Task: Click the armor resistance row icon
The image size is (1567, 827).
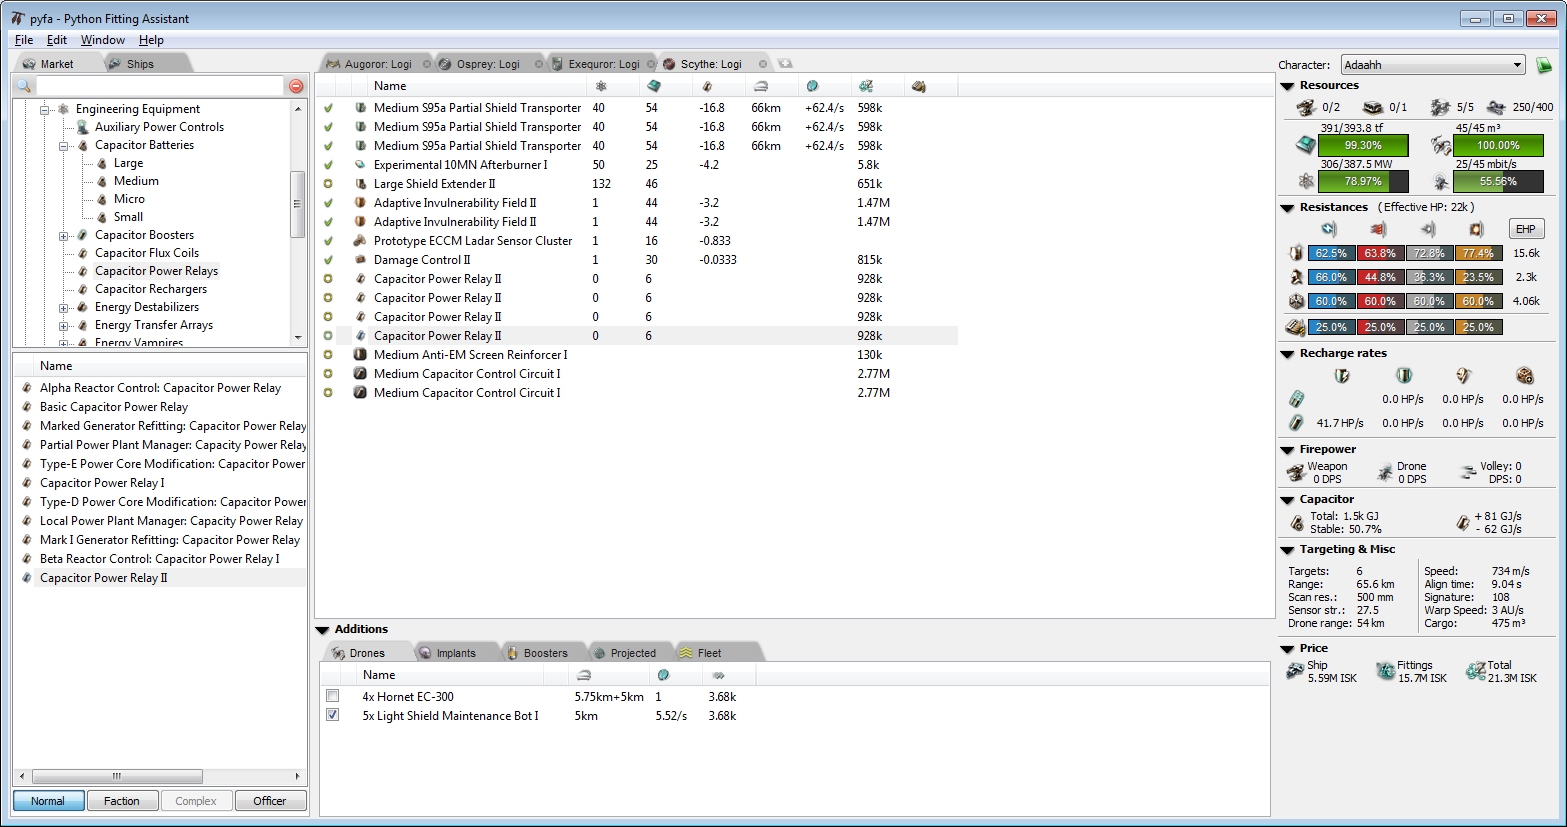Action: pos(1297,277)
